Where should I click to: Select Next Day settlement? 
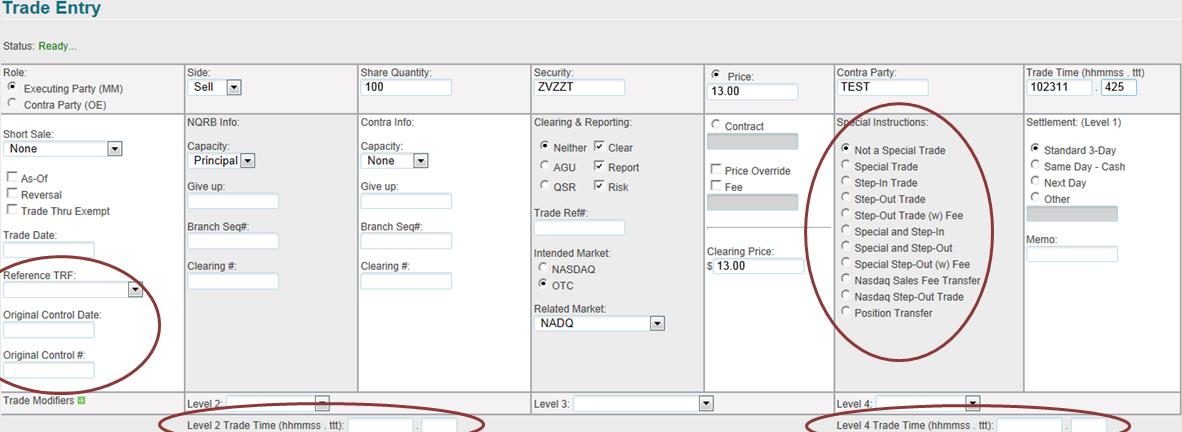pos(1034,183)
